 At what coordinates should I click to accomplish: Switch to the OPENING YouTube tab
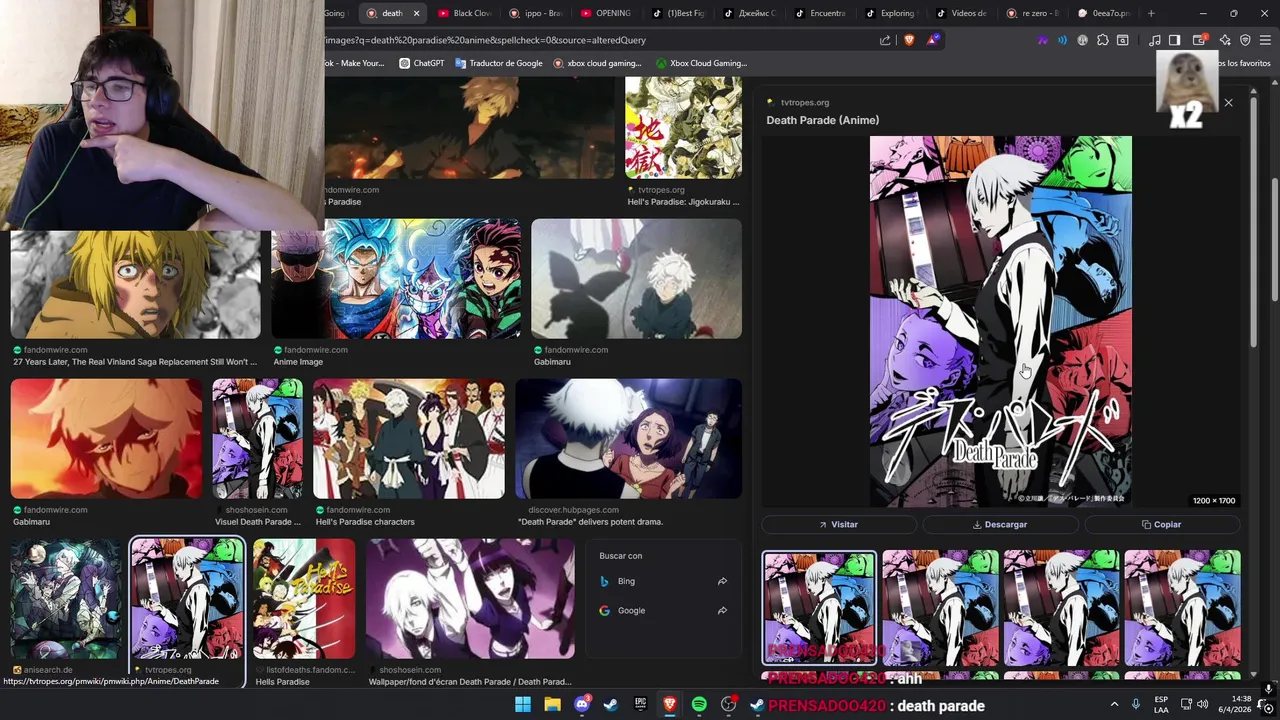click(x=606, y=13)
